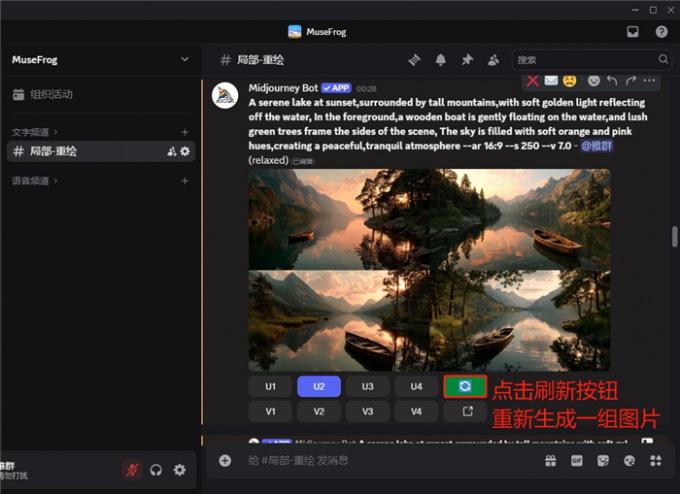The image size is (680, 494).
Task: Open the help question mark icon
Action: tap(661, 32)
